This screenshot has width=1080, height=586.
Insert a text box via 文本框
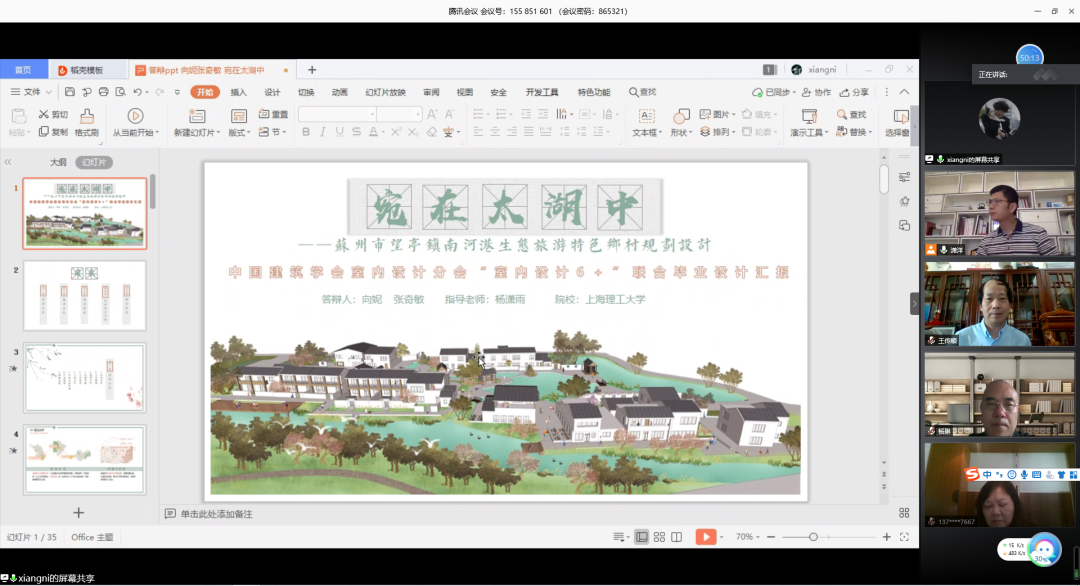click(647, 123)
